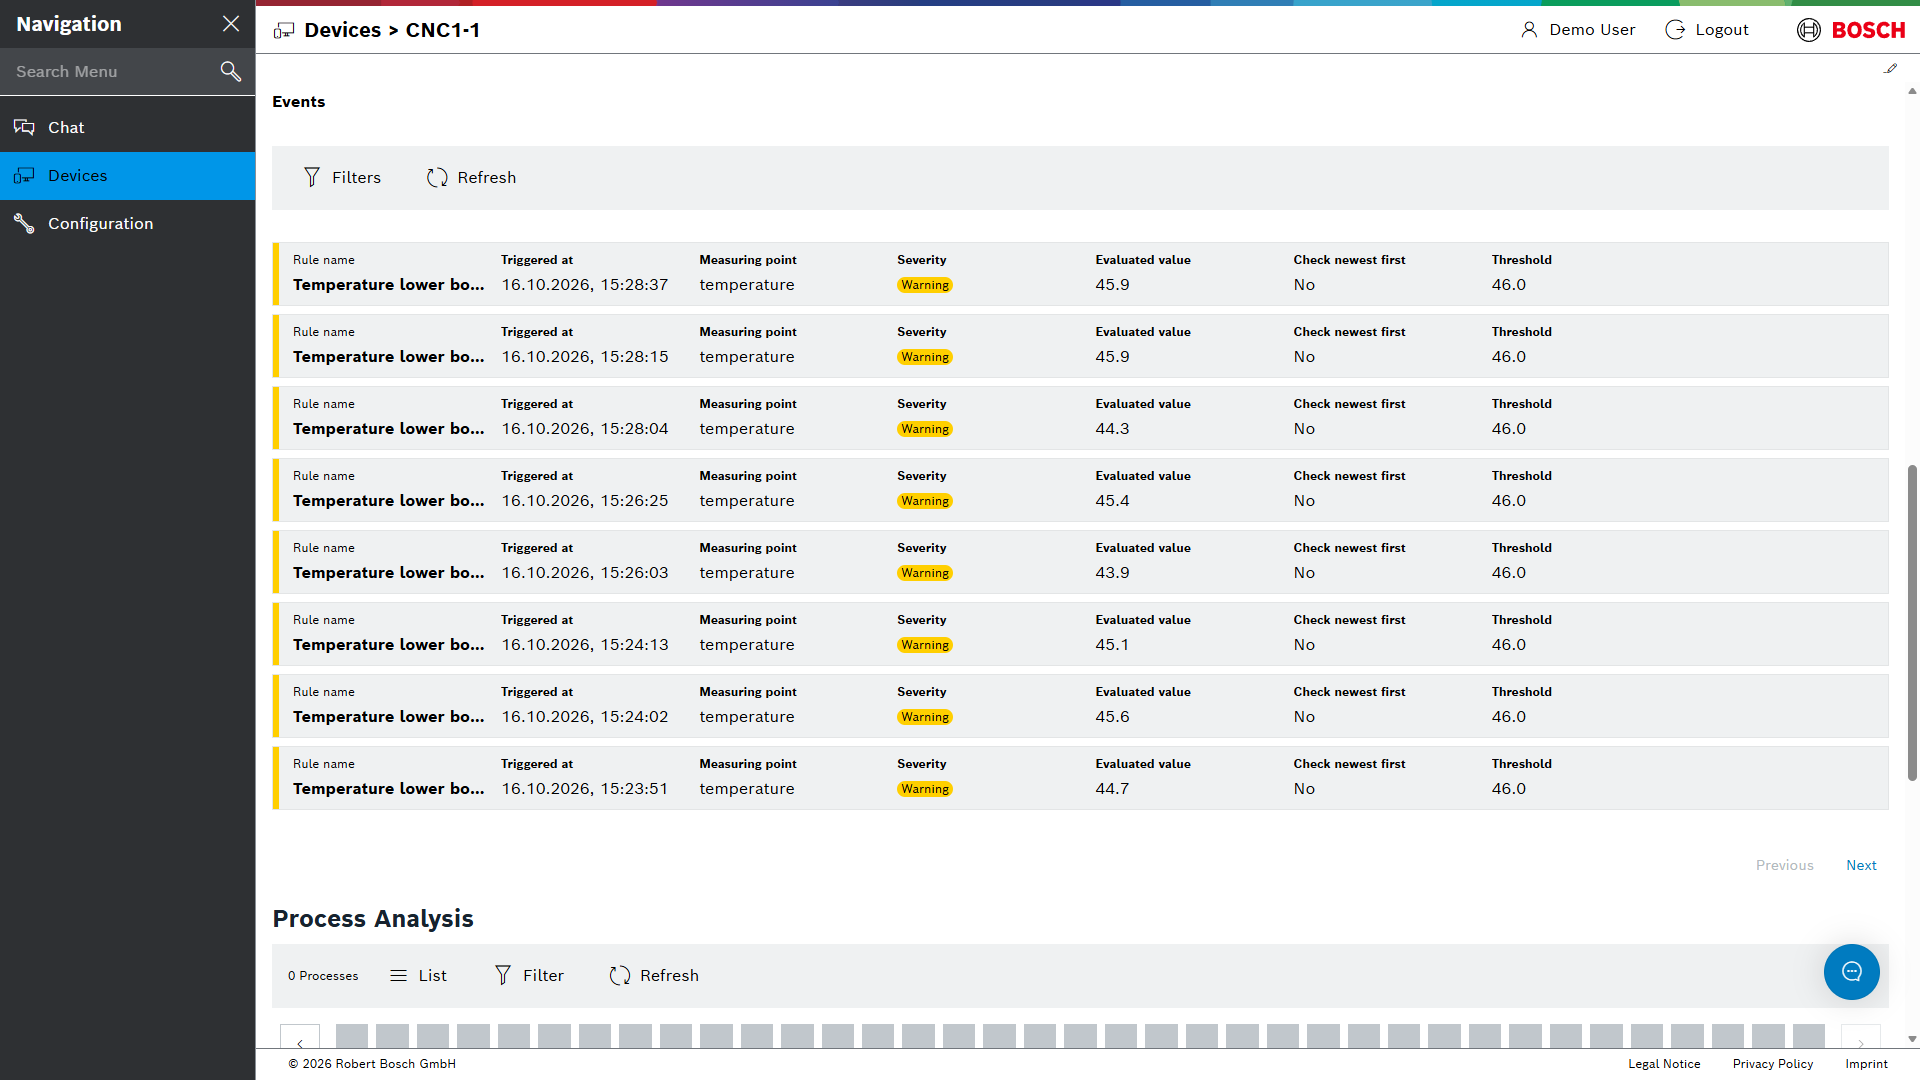
Task: Select the Devices menu item
Action: tap(128, 175)
